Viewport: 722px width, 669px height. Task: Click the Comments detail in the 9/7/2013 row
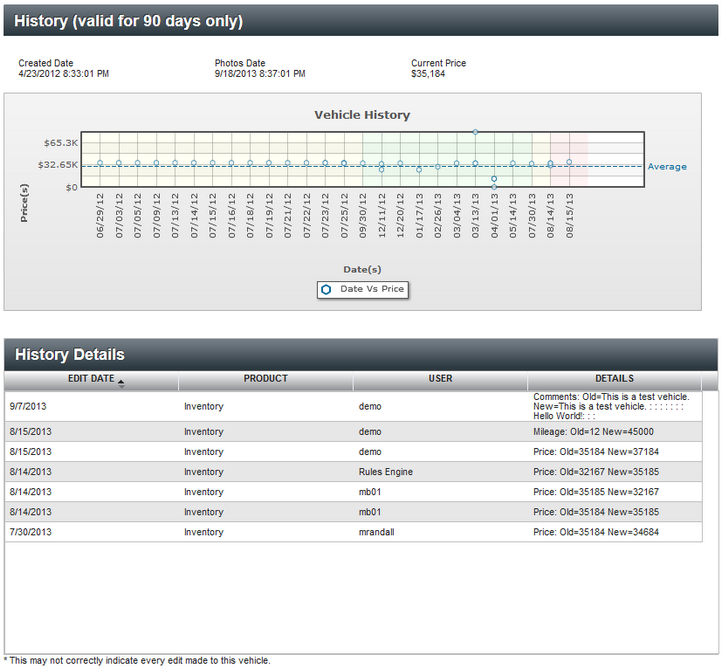coord(611,407)
